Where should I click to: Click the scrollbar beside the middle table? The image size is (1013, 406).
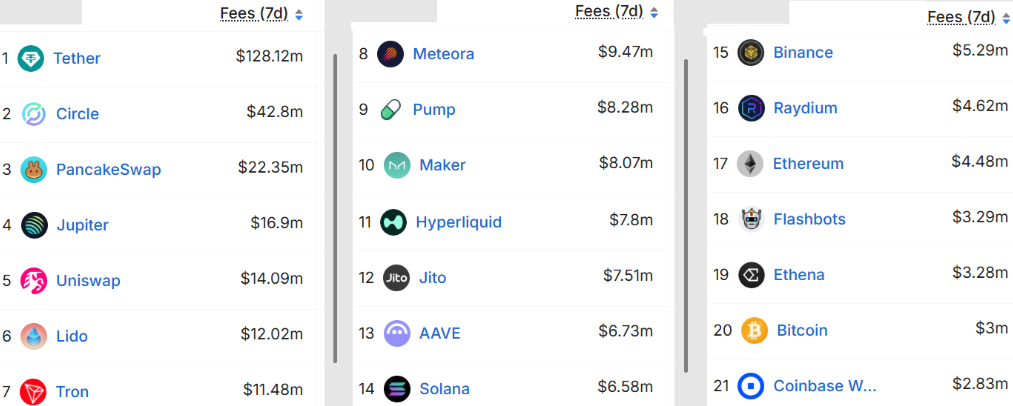[x=685, y=216]
